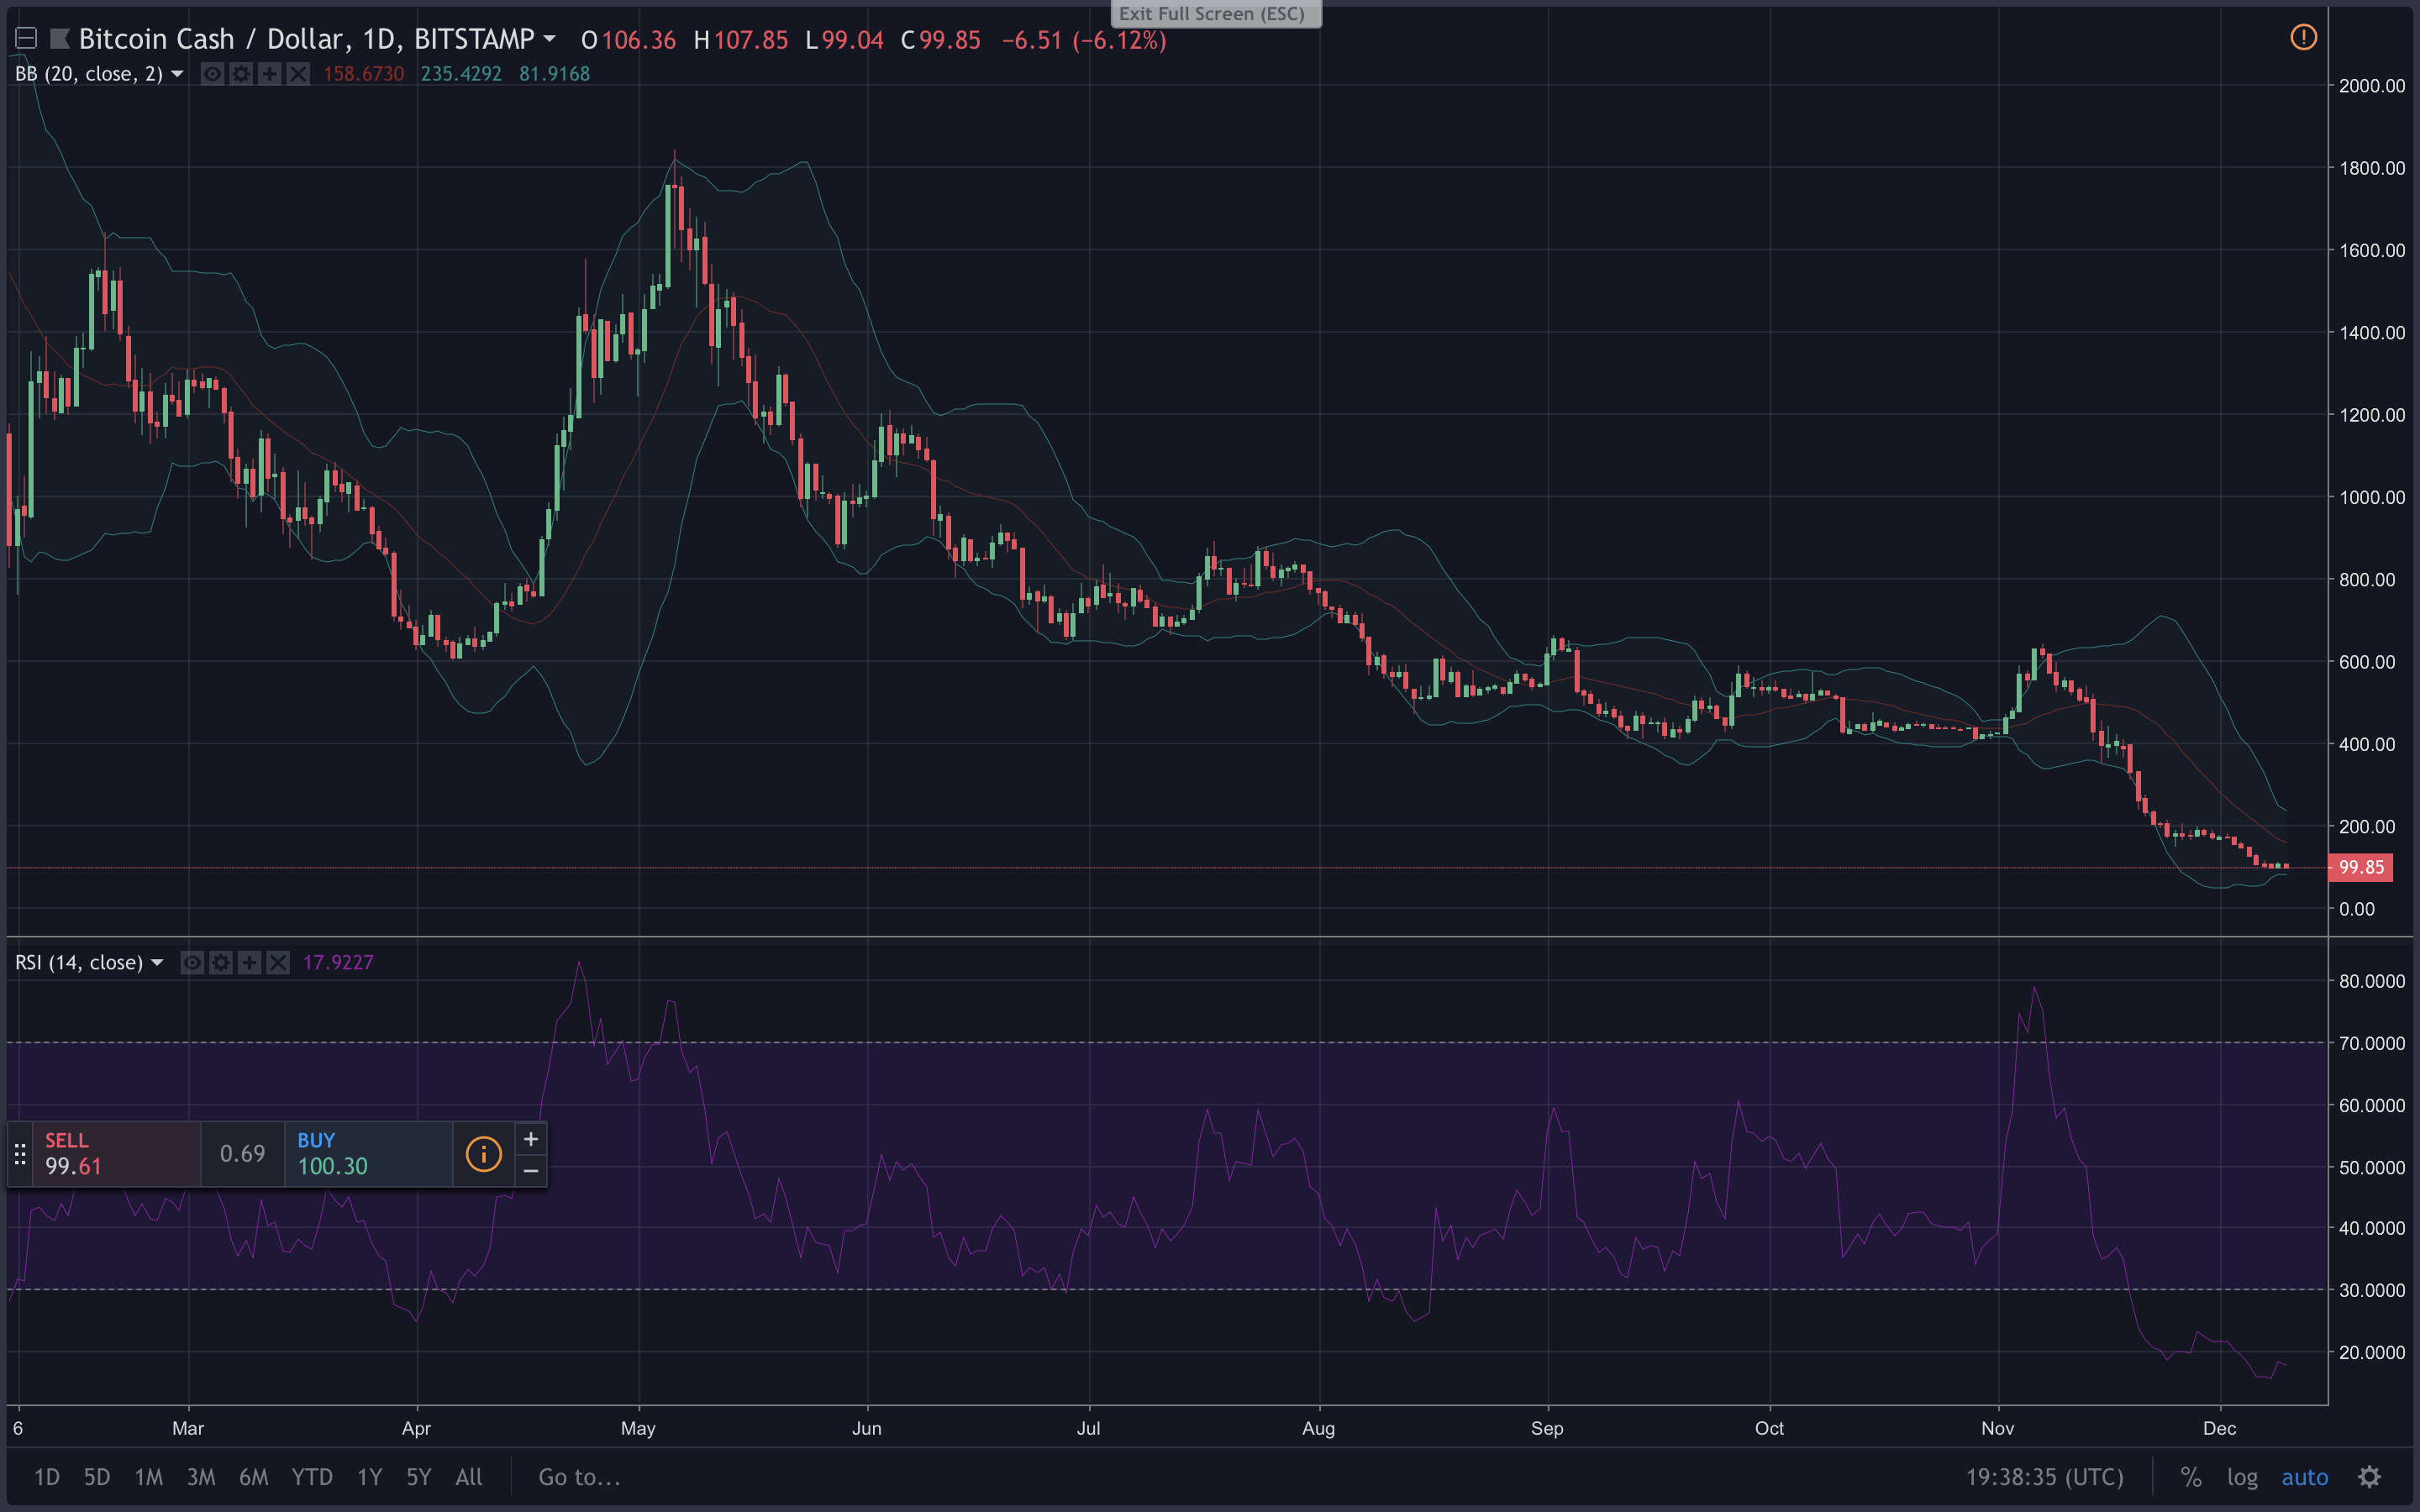Viewport: 2420px width, 1512px height.
Task: Click the 600.00 price axis label
Action: (x=2367, y=662)
